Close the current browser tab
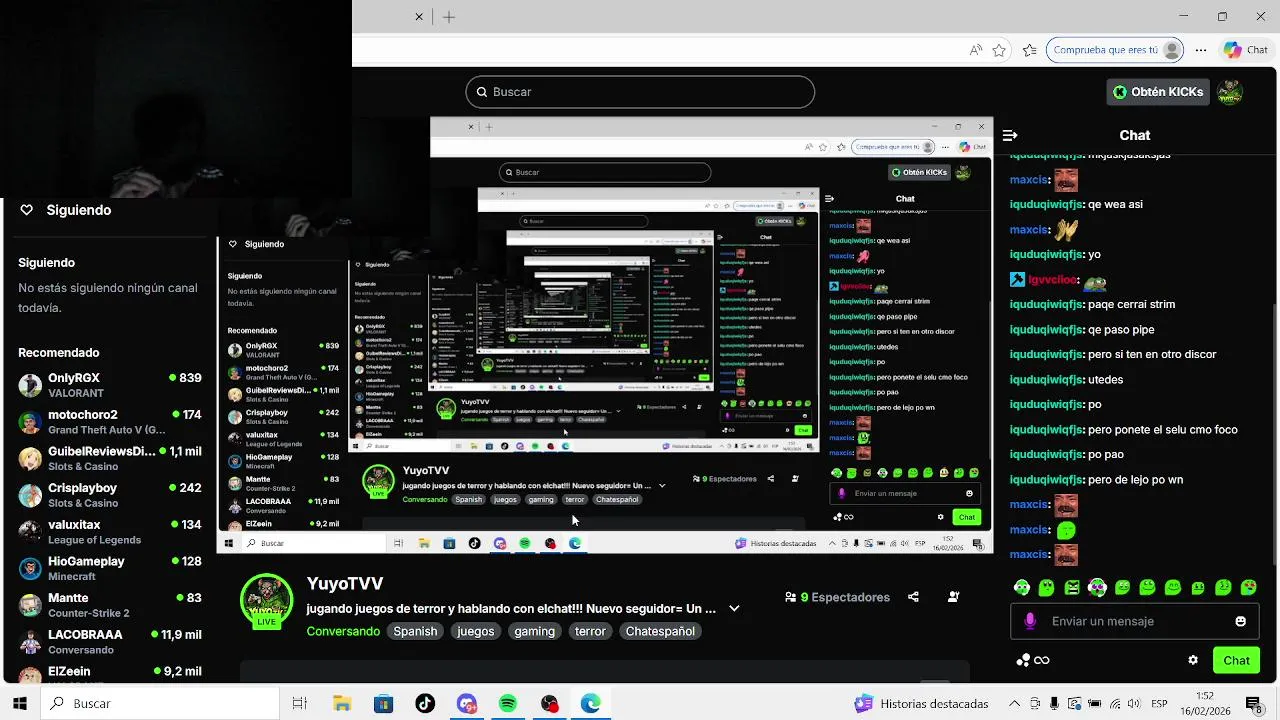The height and width of the screenshot is (720, 1280). click(x=419, y=17)
